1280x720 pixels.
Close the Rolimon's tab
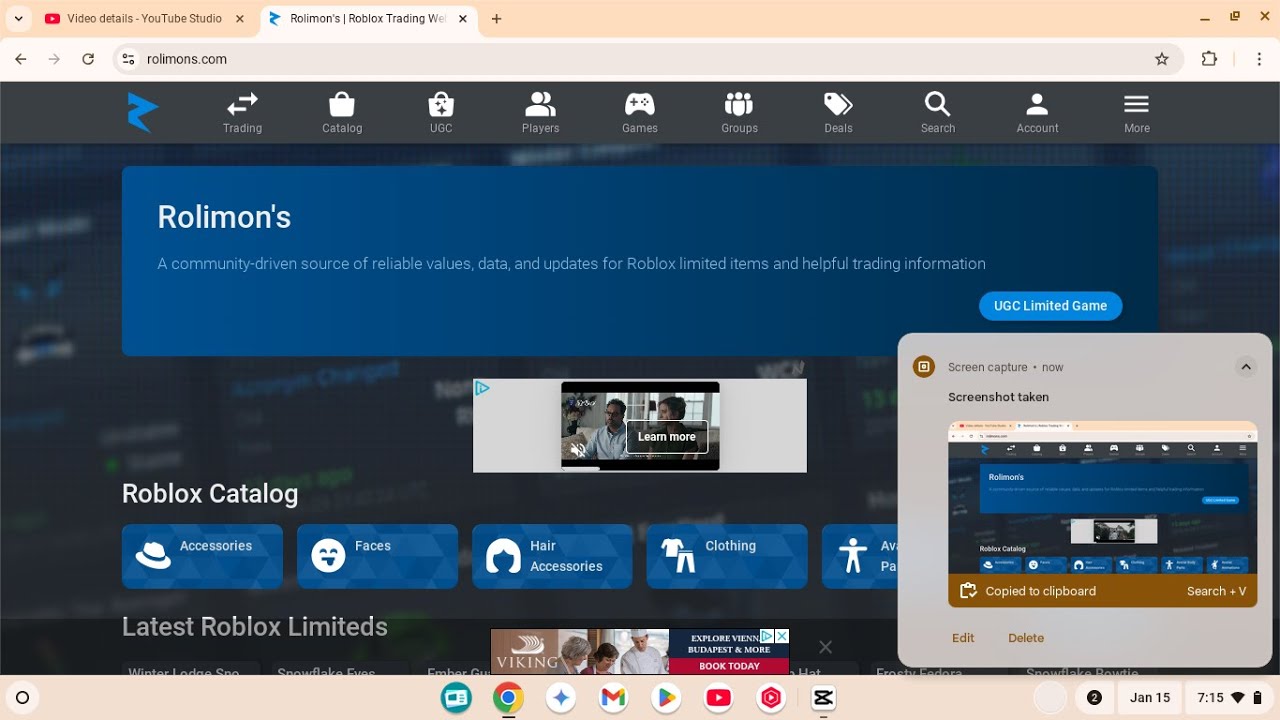pos(464,19)
